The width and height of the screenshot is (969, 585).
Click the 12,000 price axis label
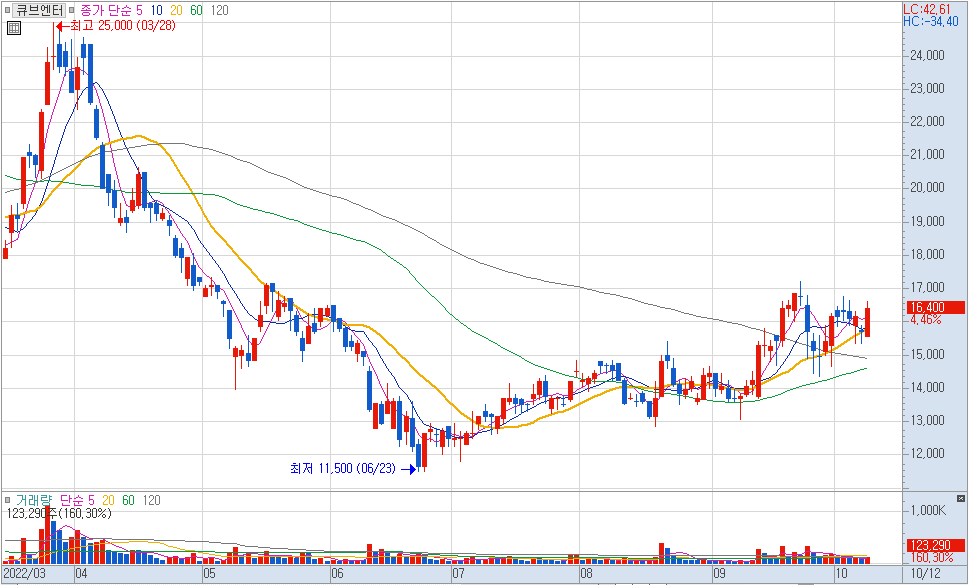927,454
